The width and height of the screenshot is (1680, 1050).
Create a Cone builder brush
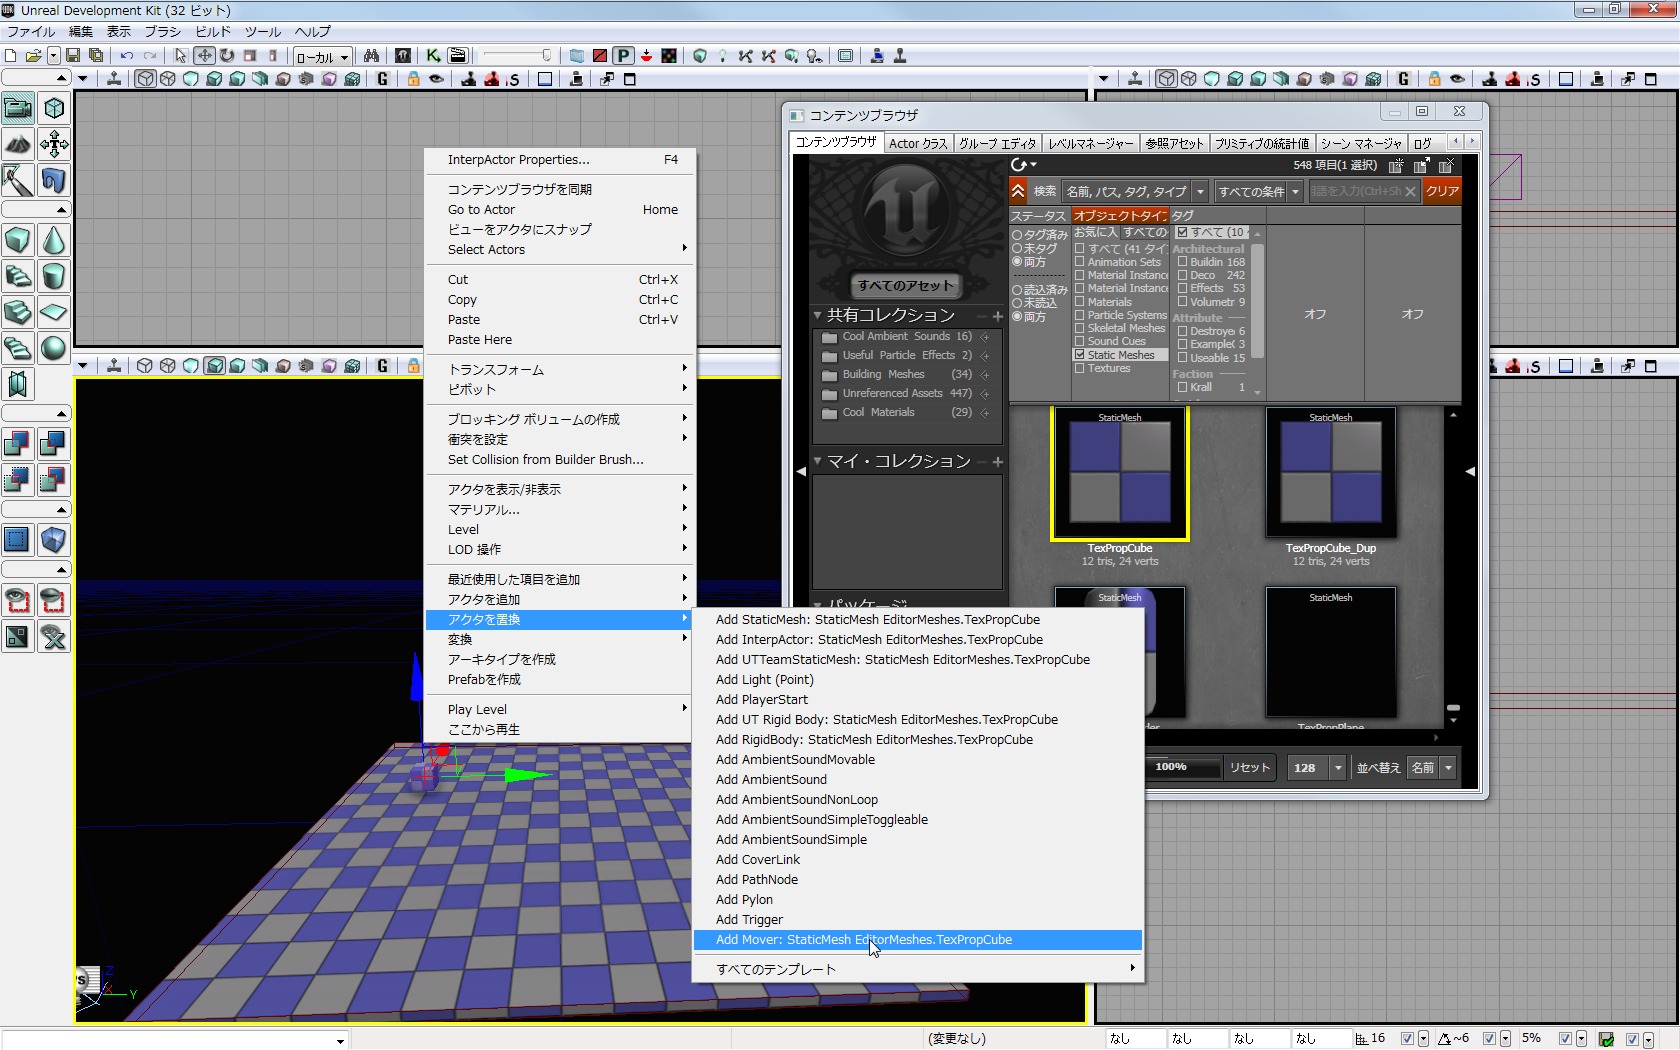[54, 240]
